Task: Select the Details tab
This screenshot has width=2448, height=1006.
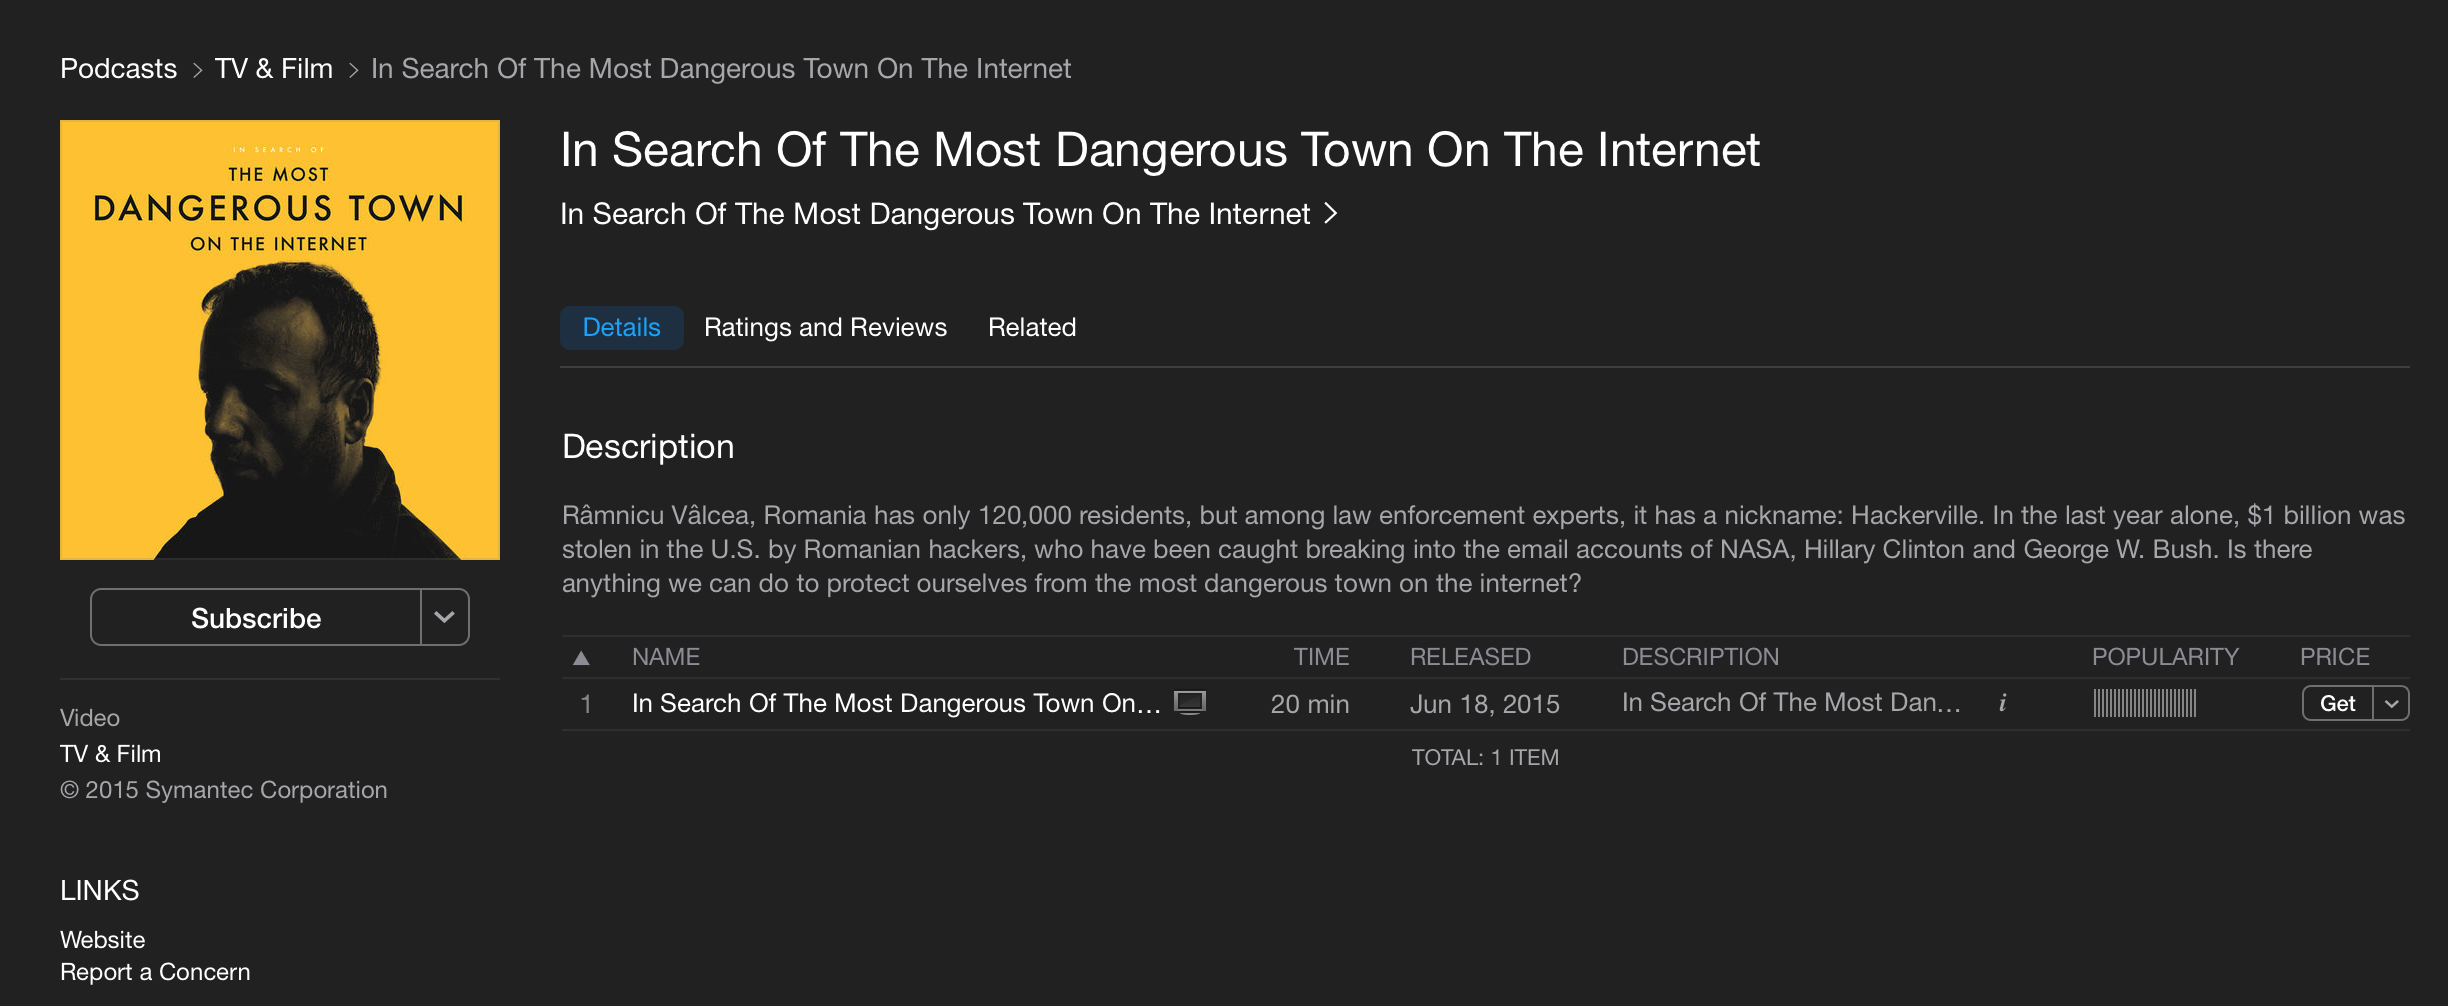Action: pos(621,327)
